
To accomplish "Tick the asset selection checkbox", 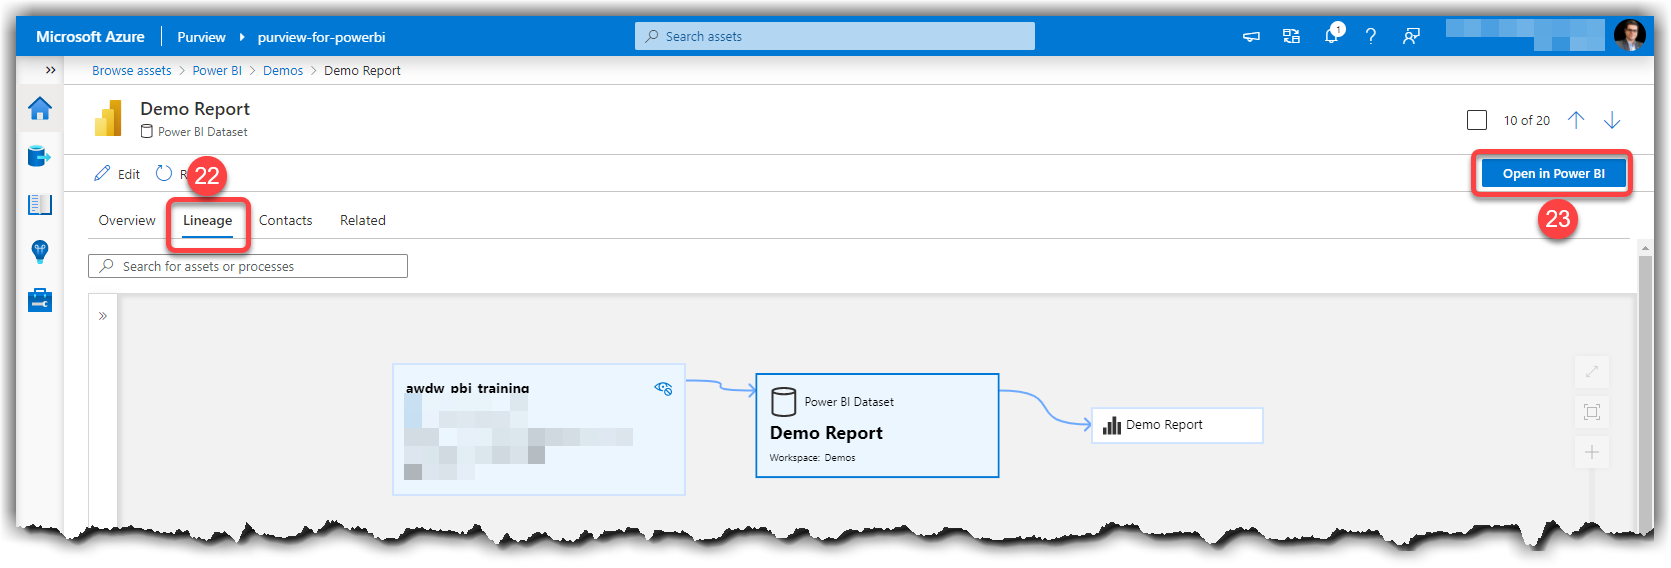I will pyautogui.click(x=1477, y=120).
